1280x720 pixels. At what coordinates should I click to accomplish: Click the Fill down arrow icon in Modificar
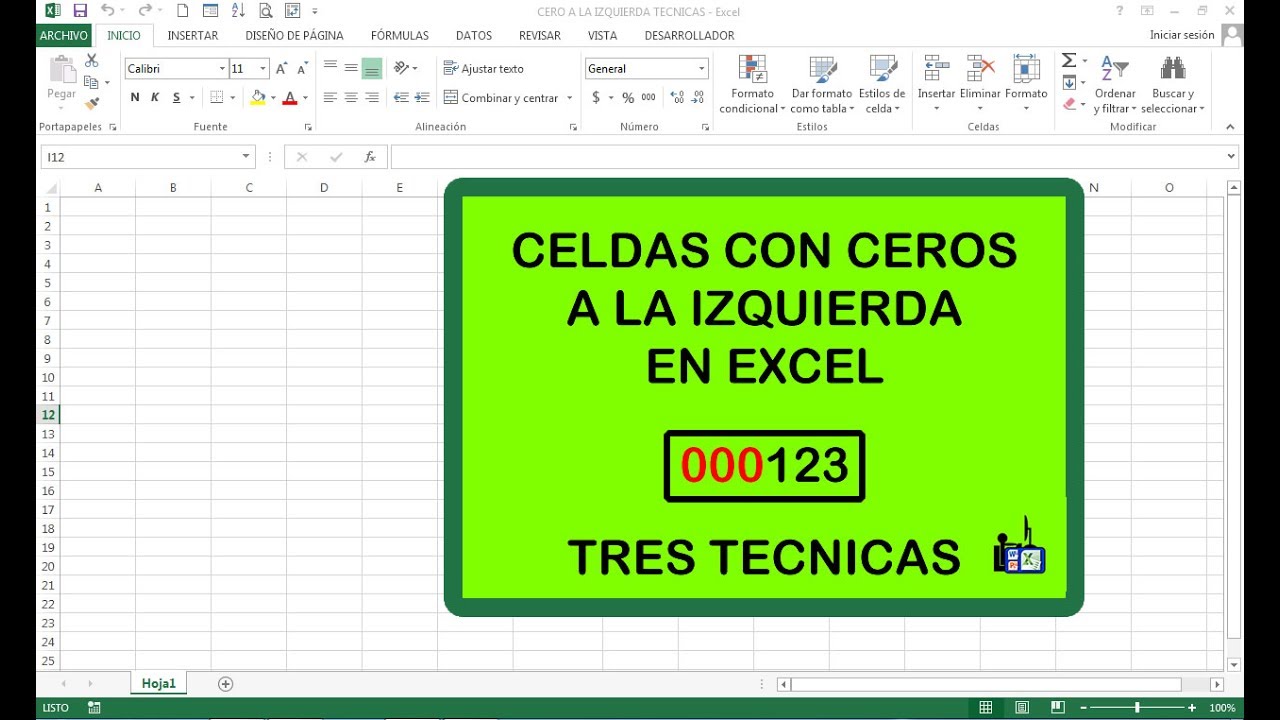[x=1069, y=82]
